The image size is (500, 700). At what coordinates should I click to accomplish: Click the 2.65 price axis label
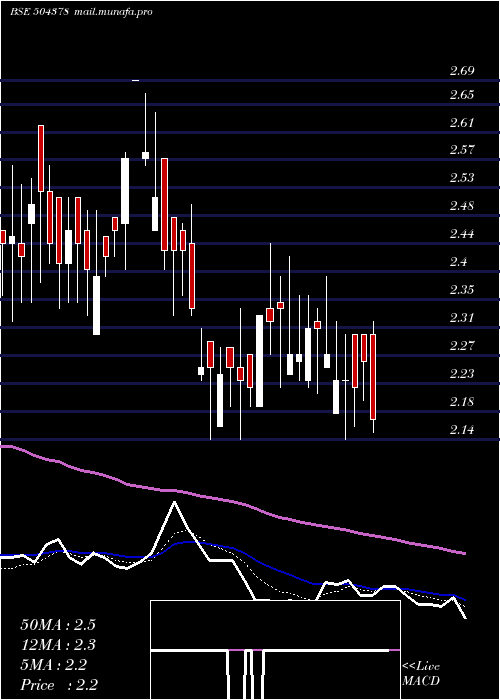point(462,95)
